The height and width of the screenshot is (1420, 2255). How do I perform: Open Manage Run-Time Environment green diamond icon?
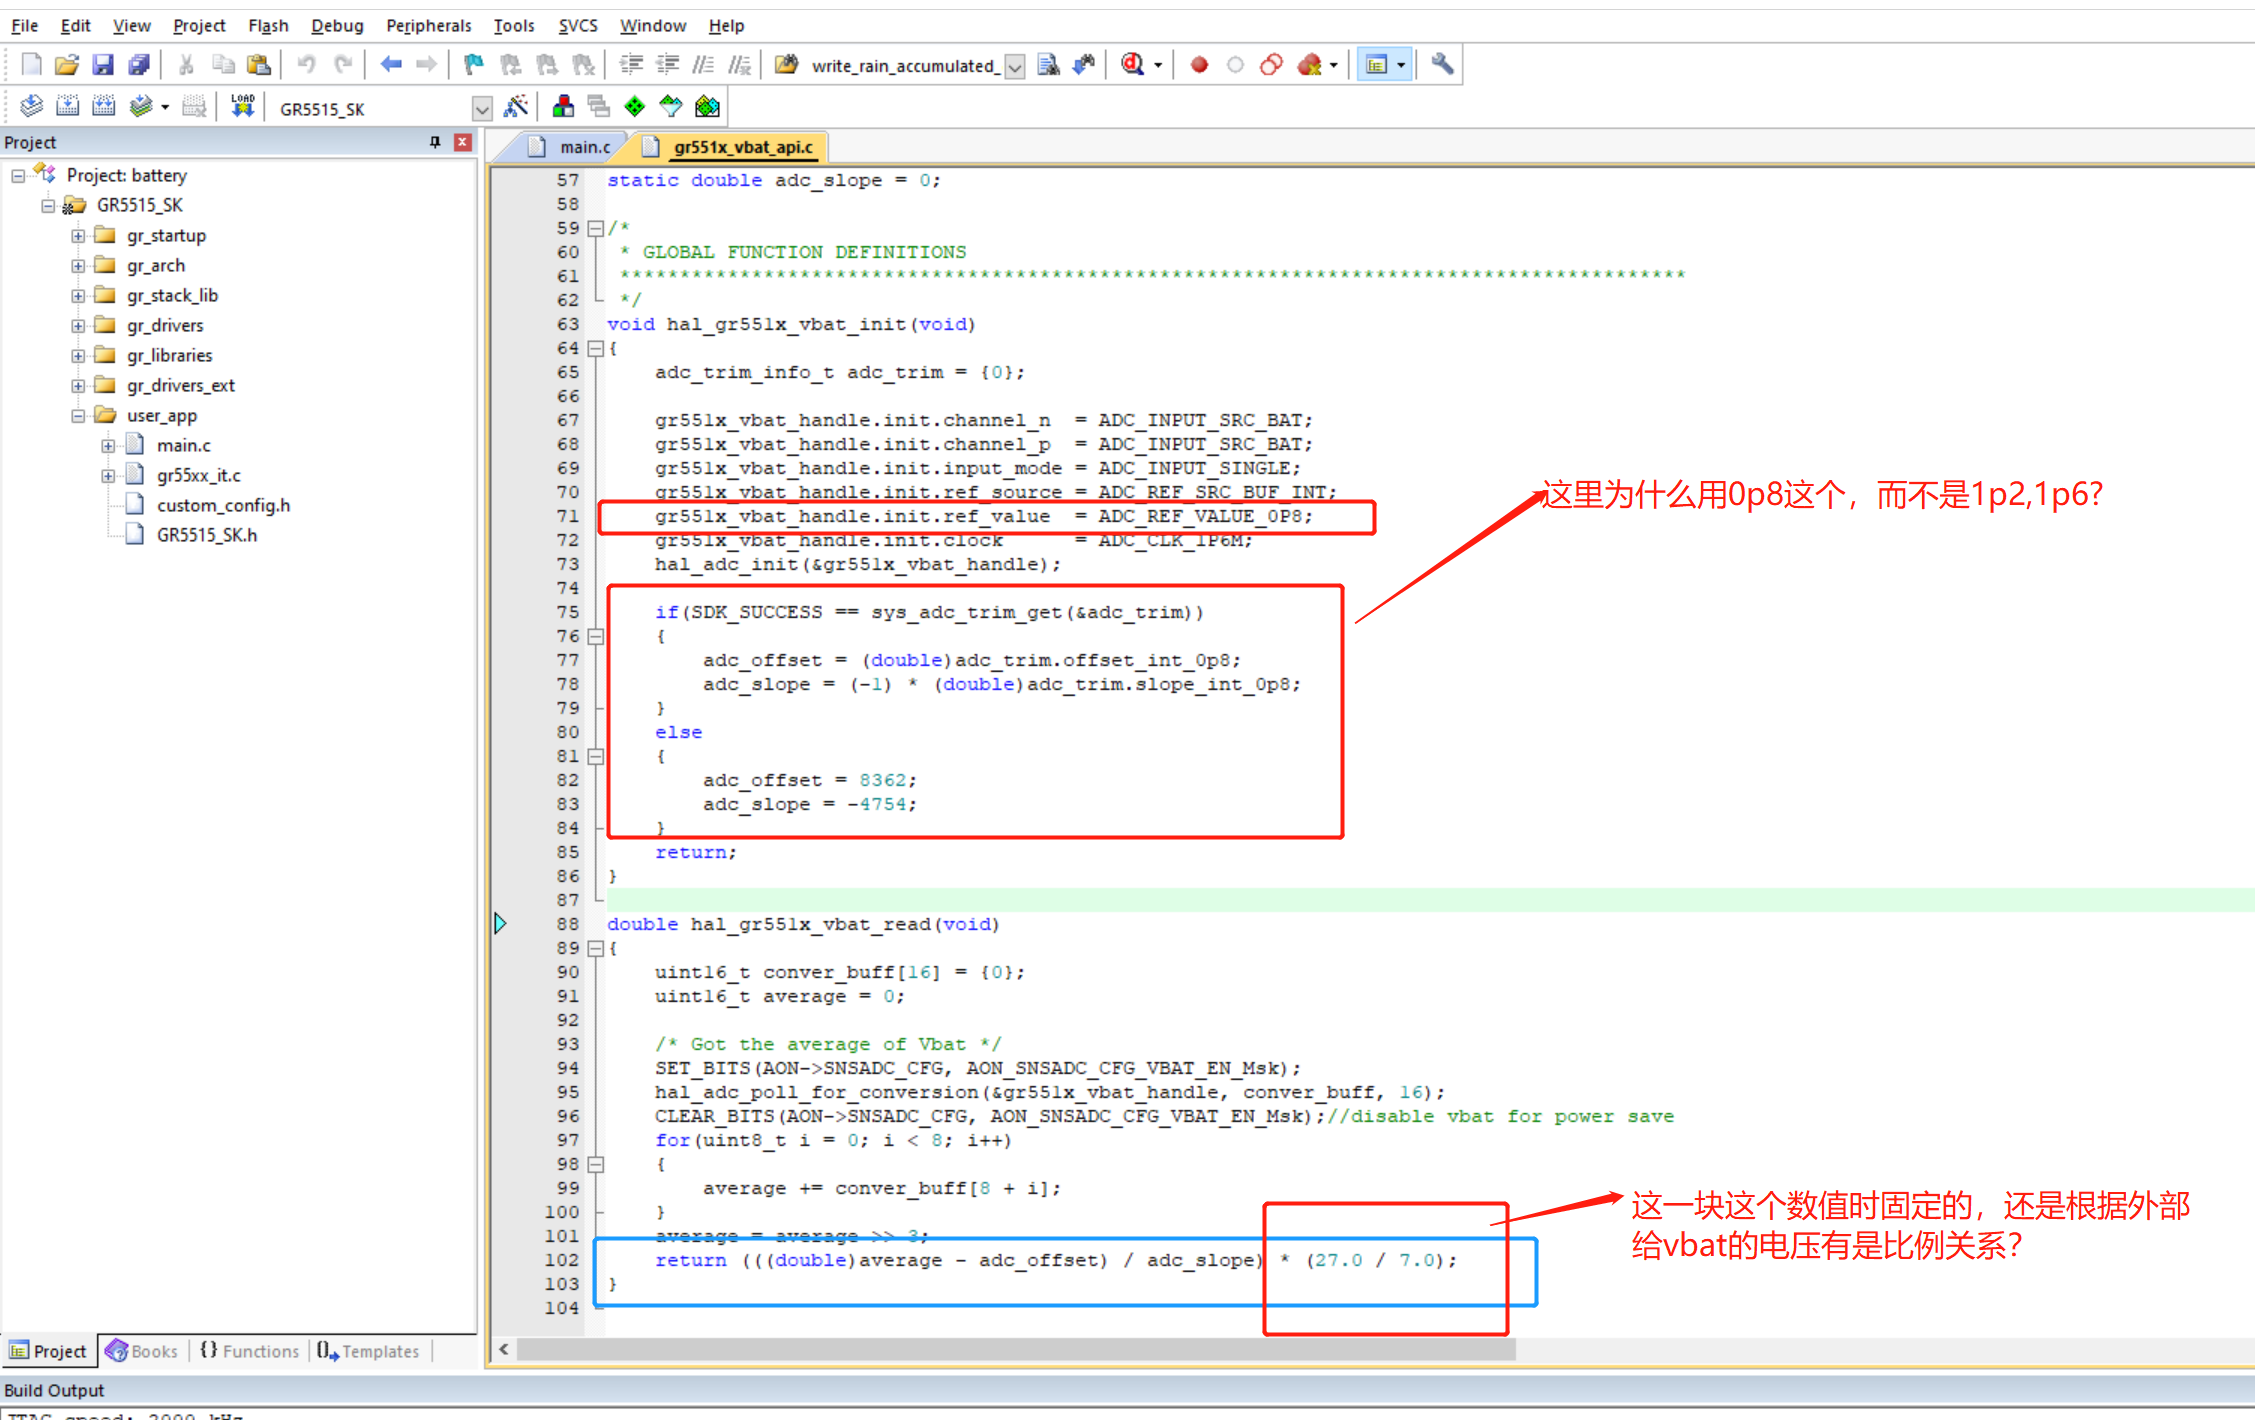(x=634, y=106)
